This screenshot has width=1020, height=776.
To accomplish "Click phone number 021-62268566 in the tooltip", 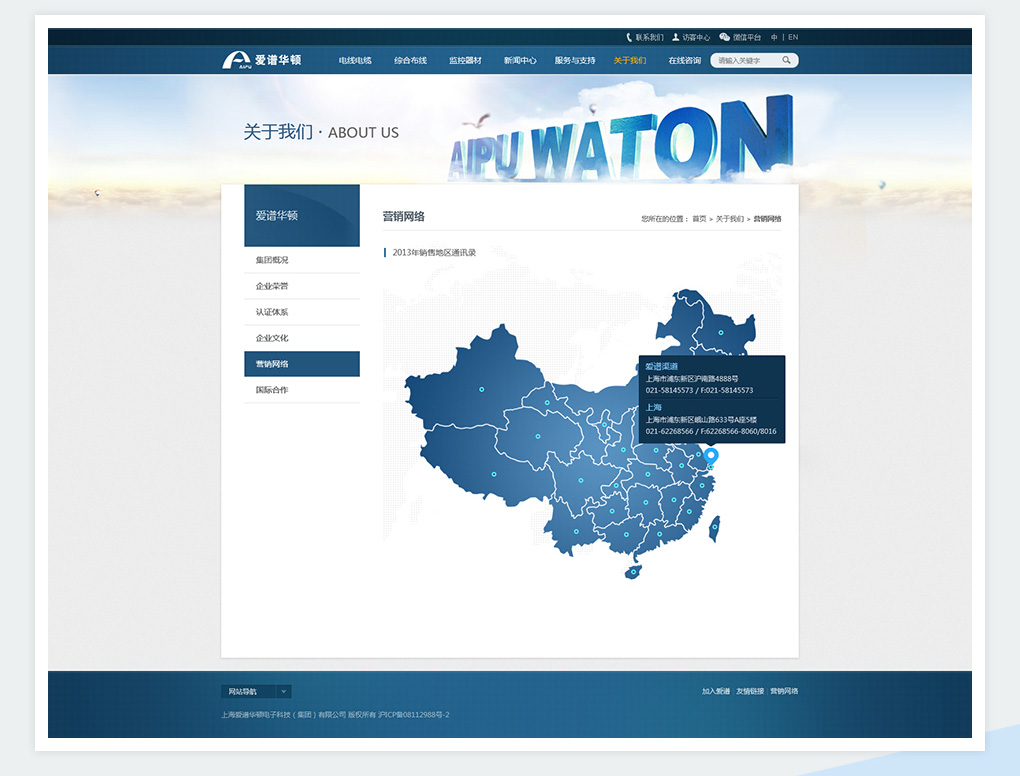I will [669, 431].
